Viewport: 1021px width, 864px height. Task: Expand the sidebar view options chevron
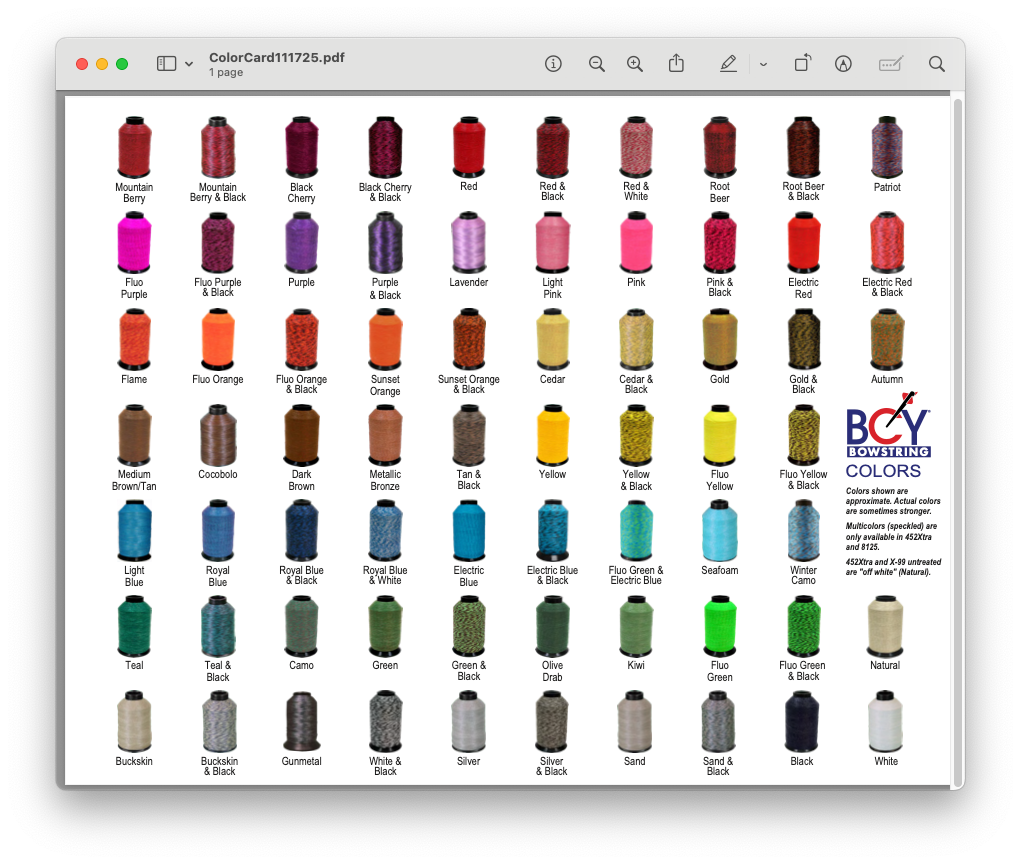coord(189,64)
